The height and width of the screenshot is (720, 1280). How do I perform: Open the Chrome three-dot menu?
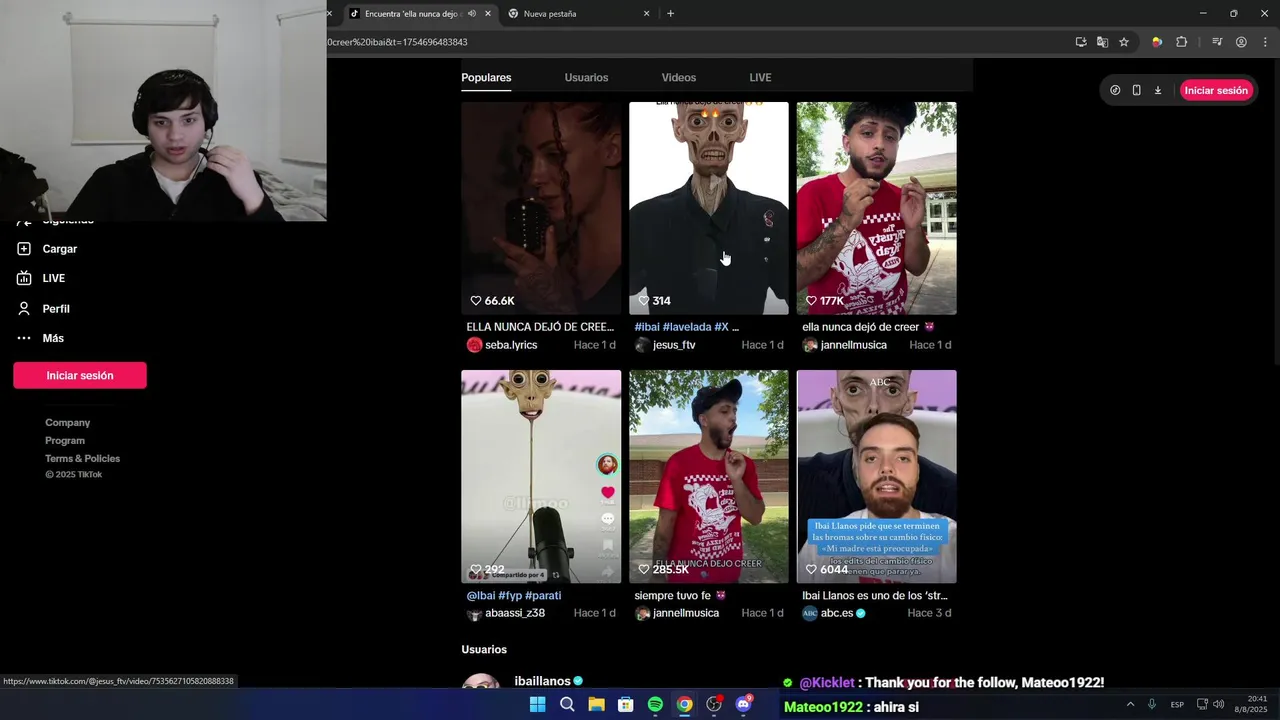click(1266, 42)
